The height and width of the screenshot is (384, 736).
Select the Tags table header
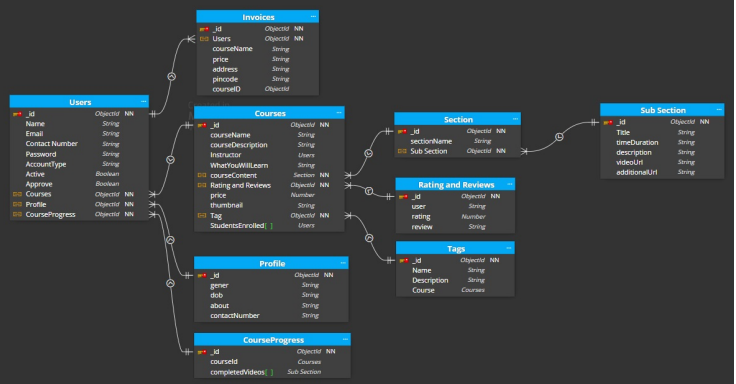[455, 248]
